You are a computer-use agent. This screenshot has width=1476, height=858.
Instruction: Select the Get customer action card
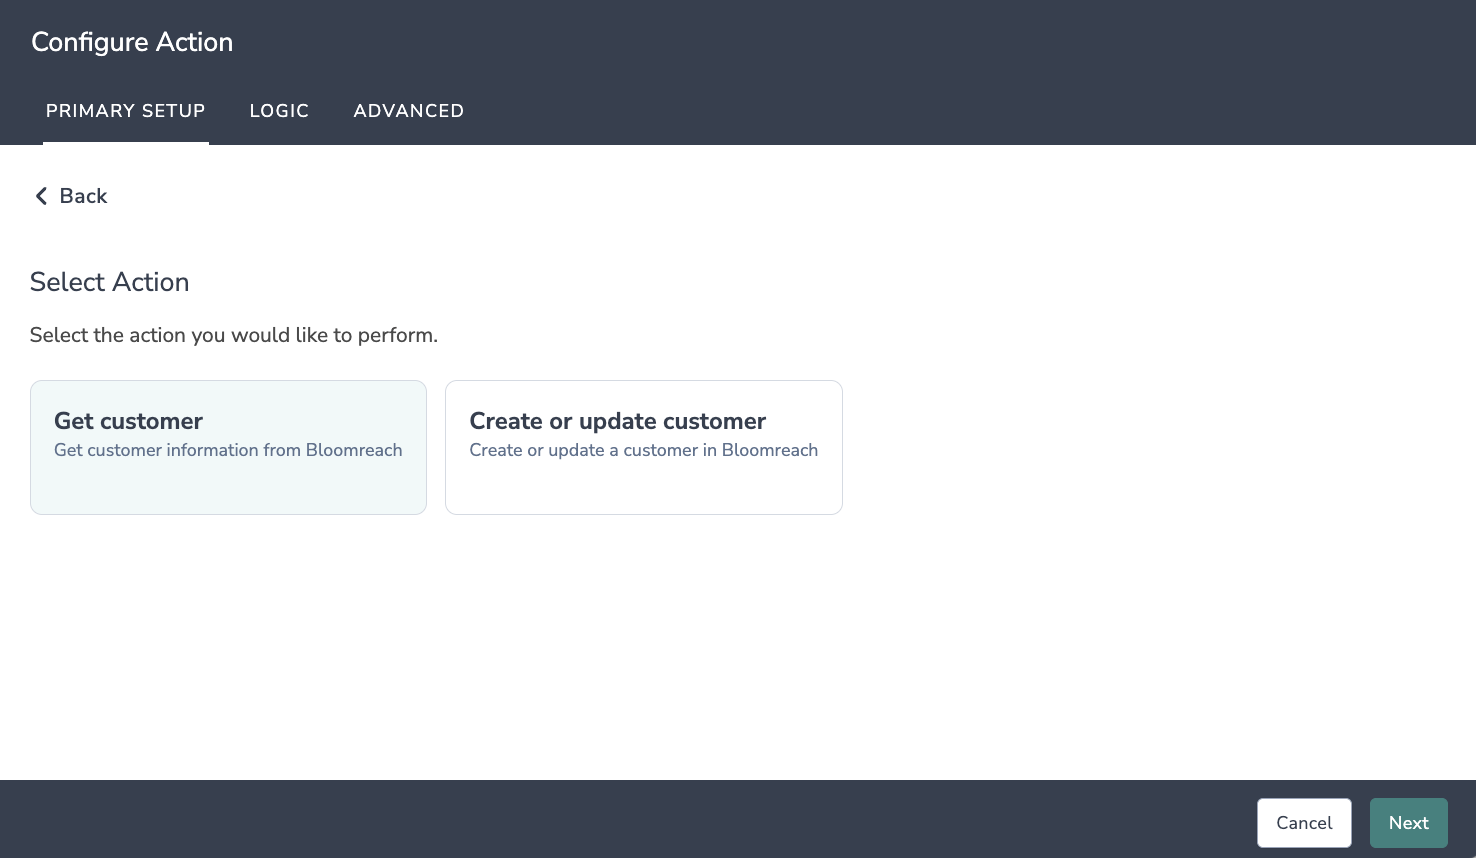click(228, 447)
